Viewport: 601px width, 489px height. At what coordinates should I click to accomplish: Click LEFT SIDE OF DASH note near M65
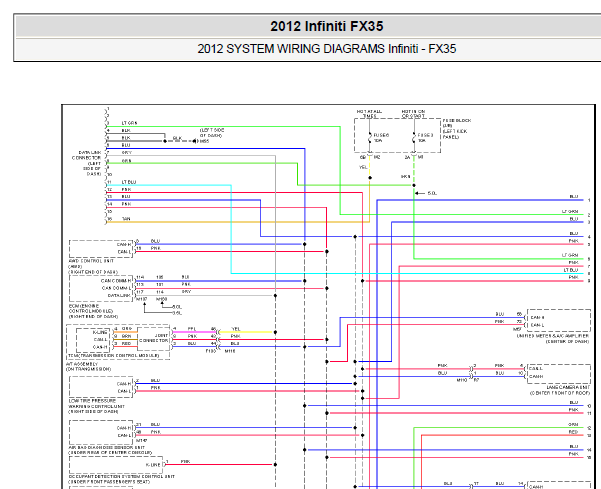(x=212, y=133)
